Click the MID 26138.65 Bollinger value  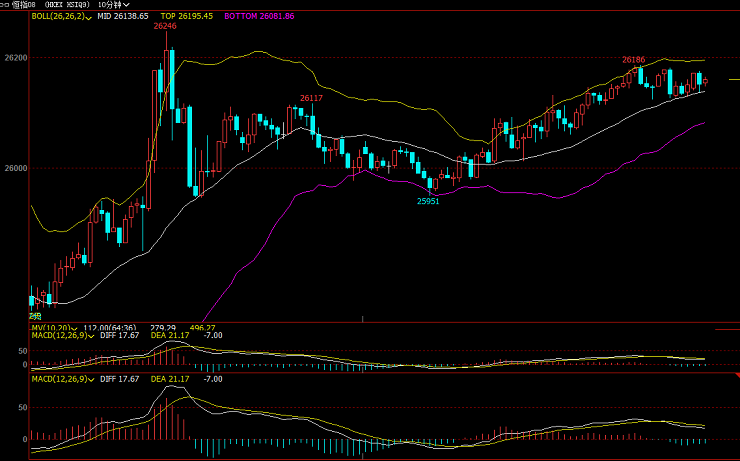pos(123,17)
